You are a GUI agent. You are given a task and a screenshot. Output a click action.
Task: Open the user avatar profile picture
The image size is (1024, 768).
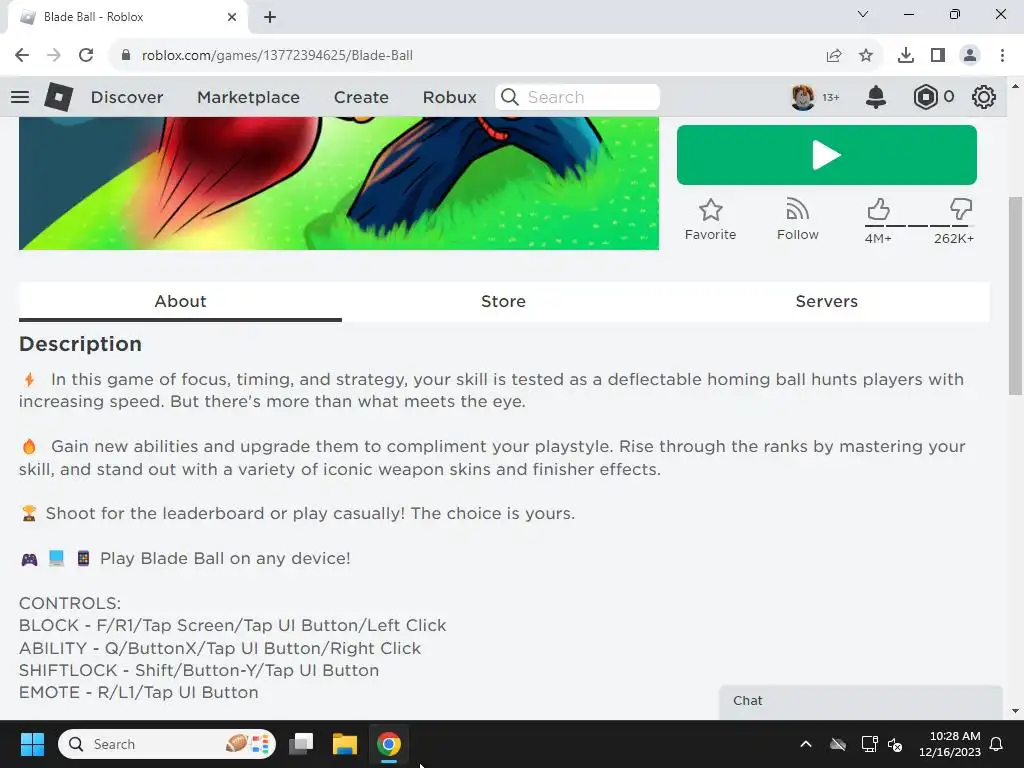803,97
